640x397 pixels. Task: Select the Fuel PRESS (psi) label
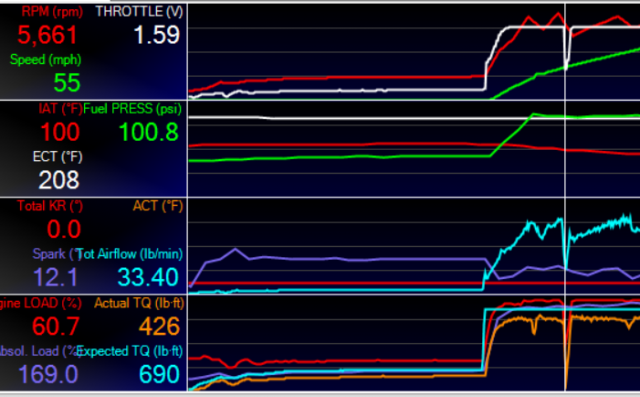click(x=133, y=109)
